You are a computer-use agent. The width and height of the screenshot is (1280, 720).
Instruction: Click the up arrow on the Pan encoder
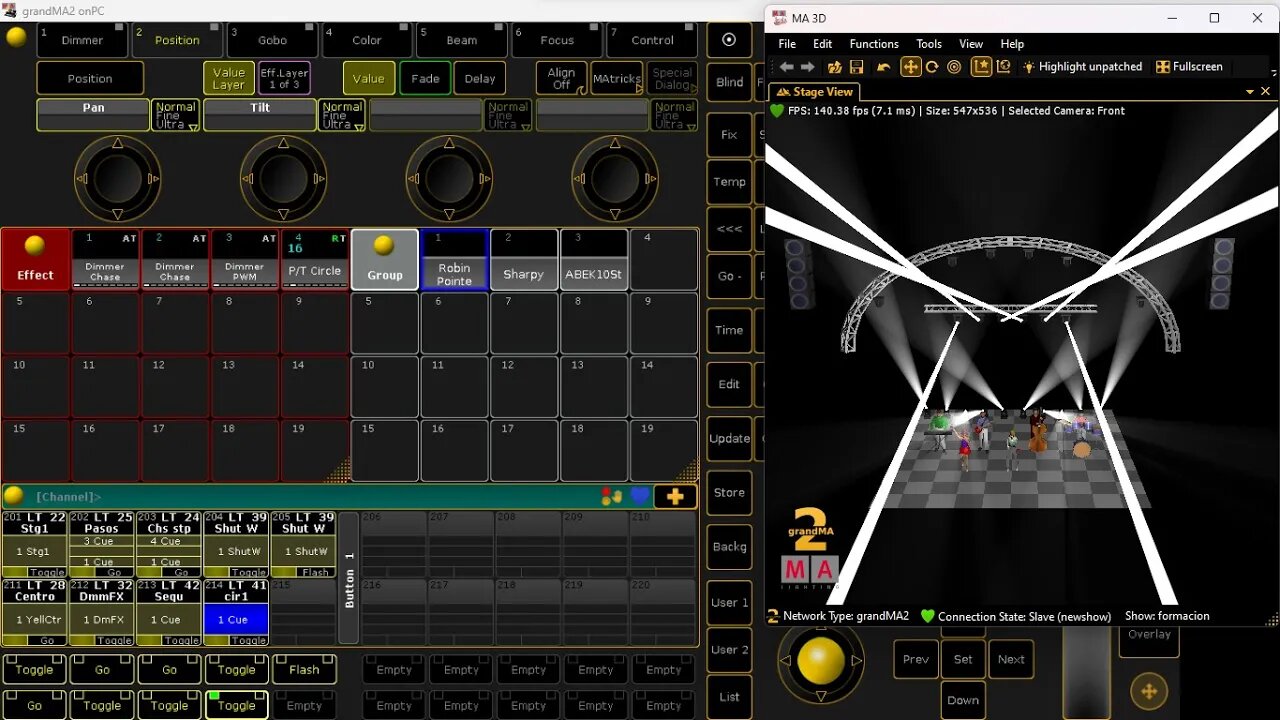coord(117,144)
